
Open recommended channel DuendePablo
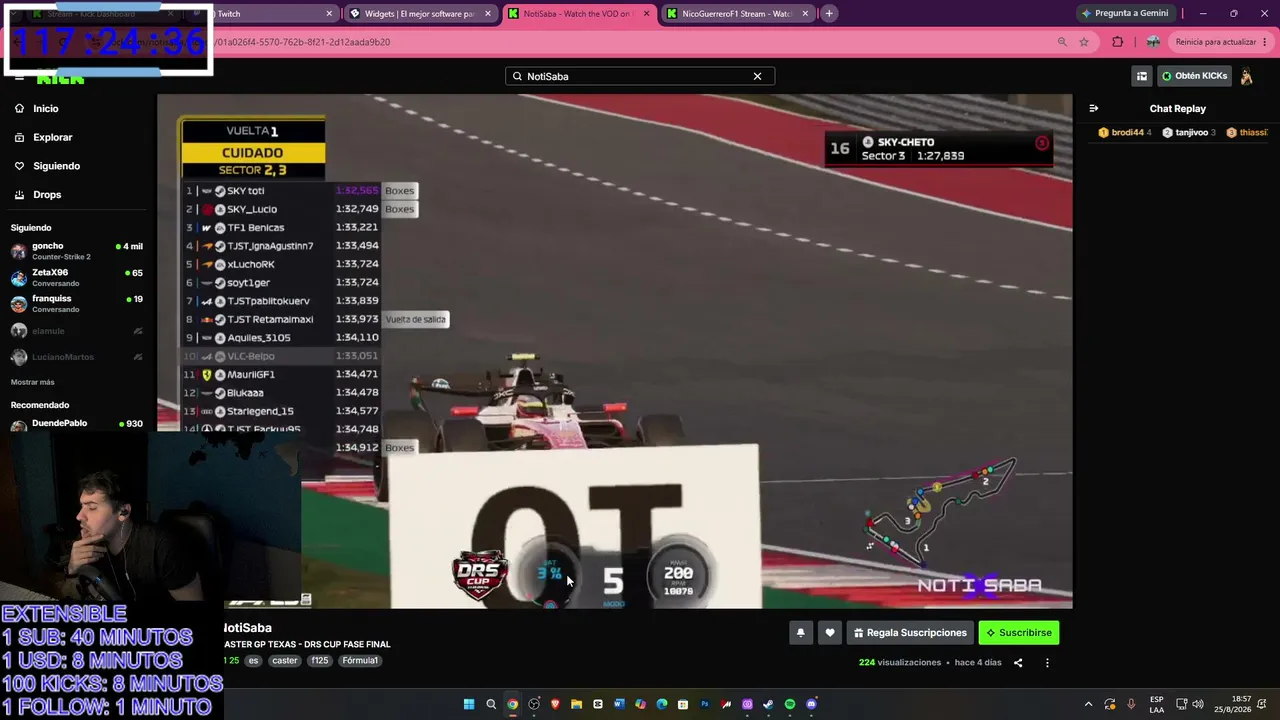[x=76, y=424]
